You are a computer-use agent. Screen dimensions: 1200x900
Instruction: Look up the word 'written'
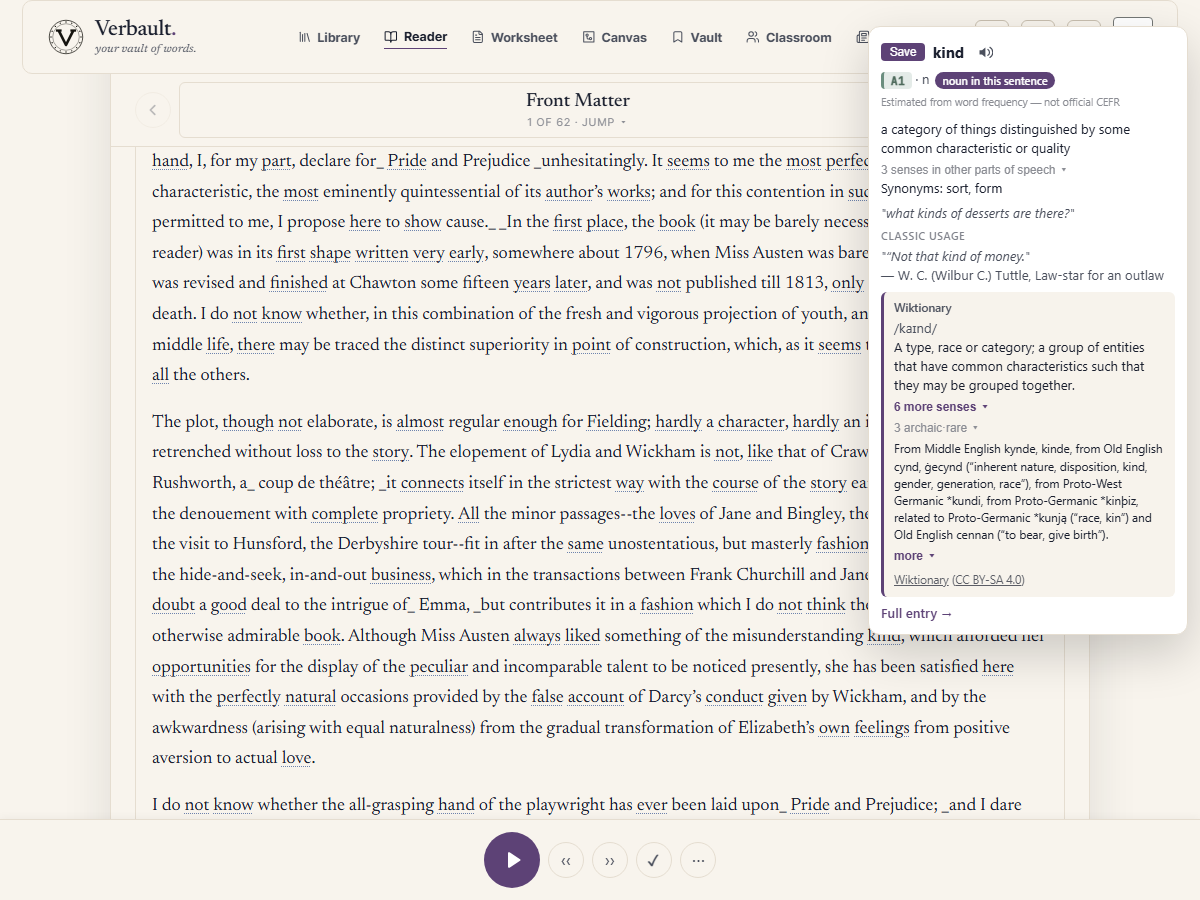click(382, 253)
